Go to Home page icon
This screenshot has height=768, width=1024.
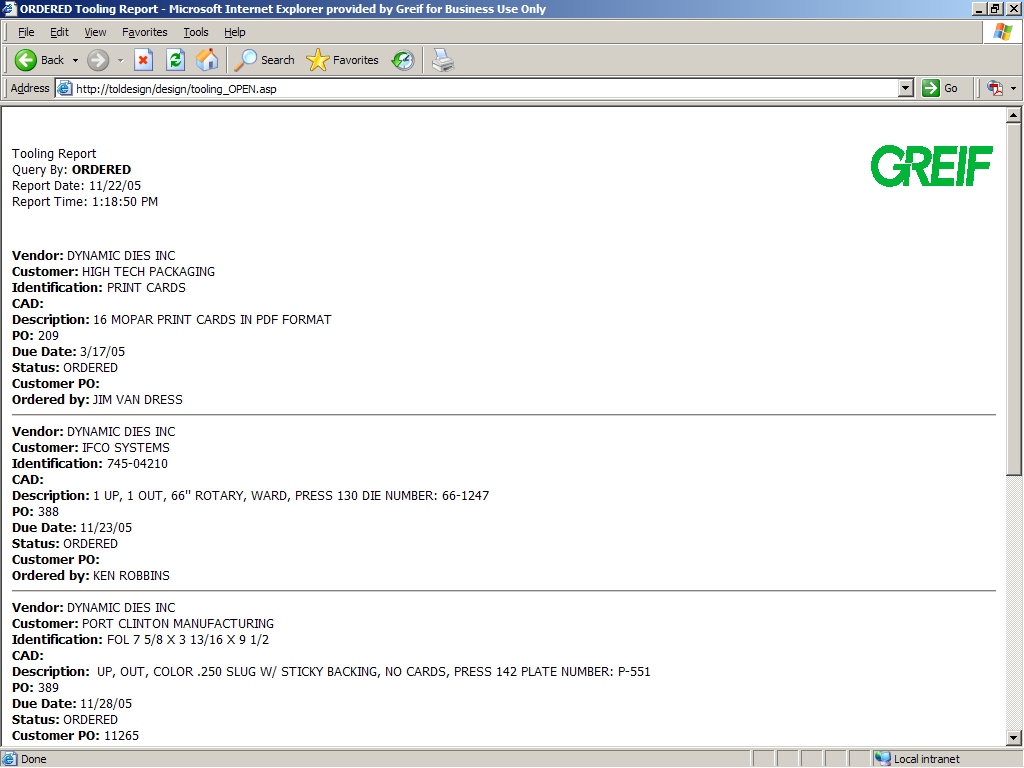pyautogui.click(x=207, y=60)
